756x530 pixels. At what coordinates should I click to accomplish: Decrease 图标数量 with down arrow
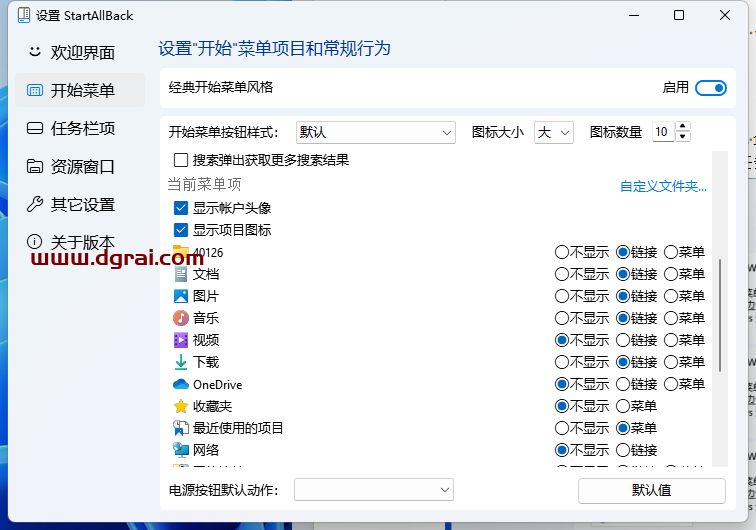(x=682, y=136)
